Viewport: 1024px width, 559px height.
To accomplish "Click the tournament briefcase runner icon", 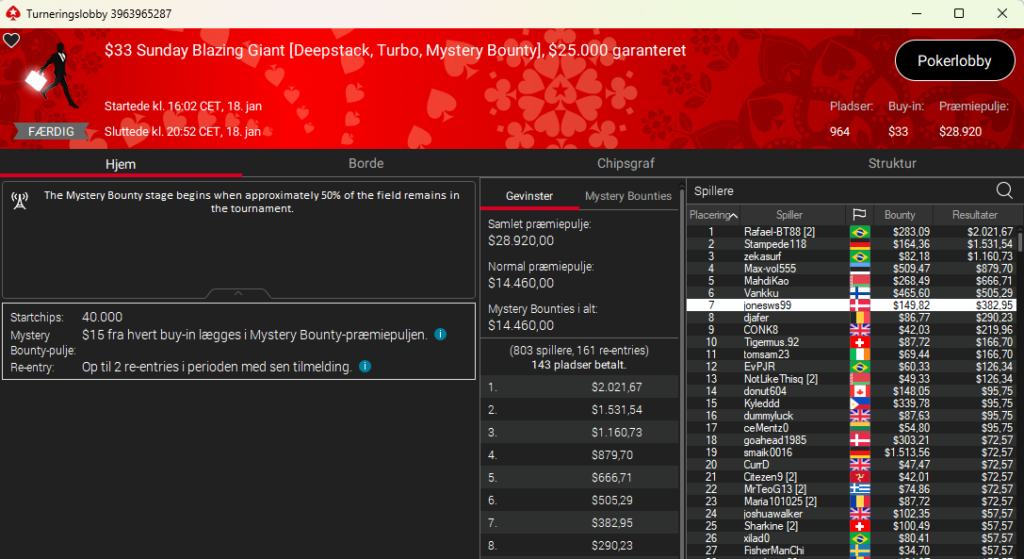I will (x=47, y=80).
